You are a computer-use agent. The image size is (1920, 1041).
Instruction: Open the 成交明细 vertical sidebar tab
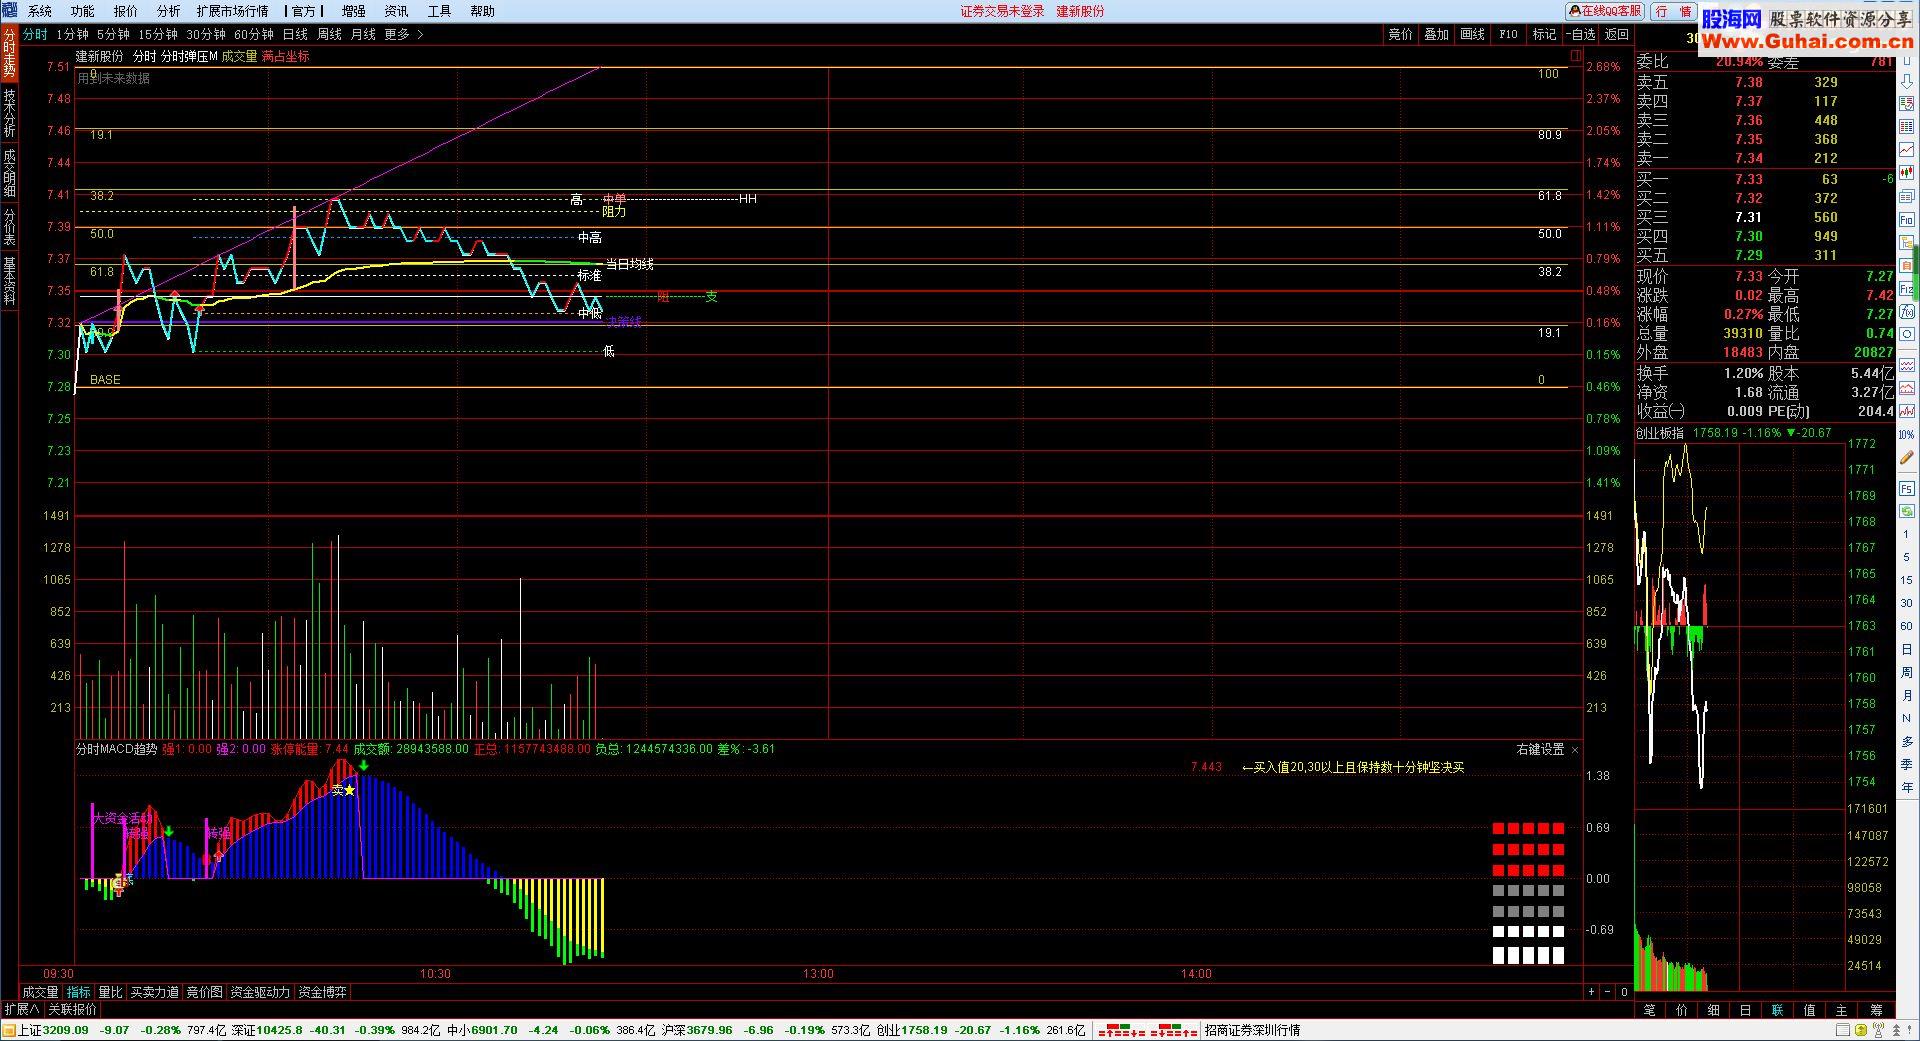9,172
